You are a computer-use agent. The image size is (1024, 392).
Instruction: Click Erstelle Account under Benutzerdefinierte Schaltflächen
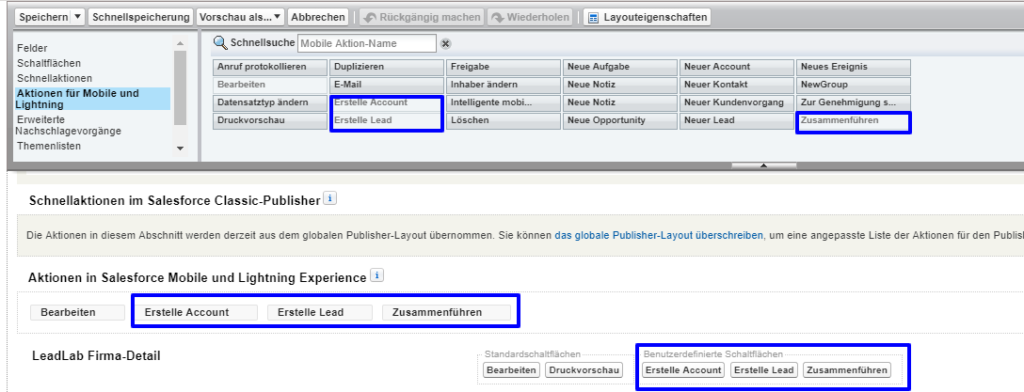pyautogui.click(x=683, y=370)
